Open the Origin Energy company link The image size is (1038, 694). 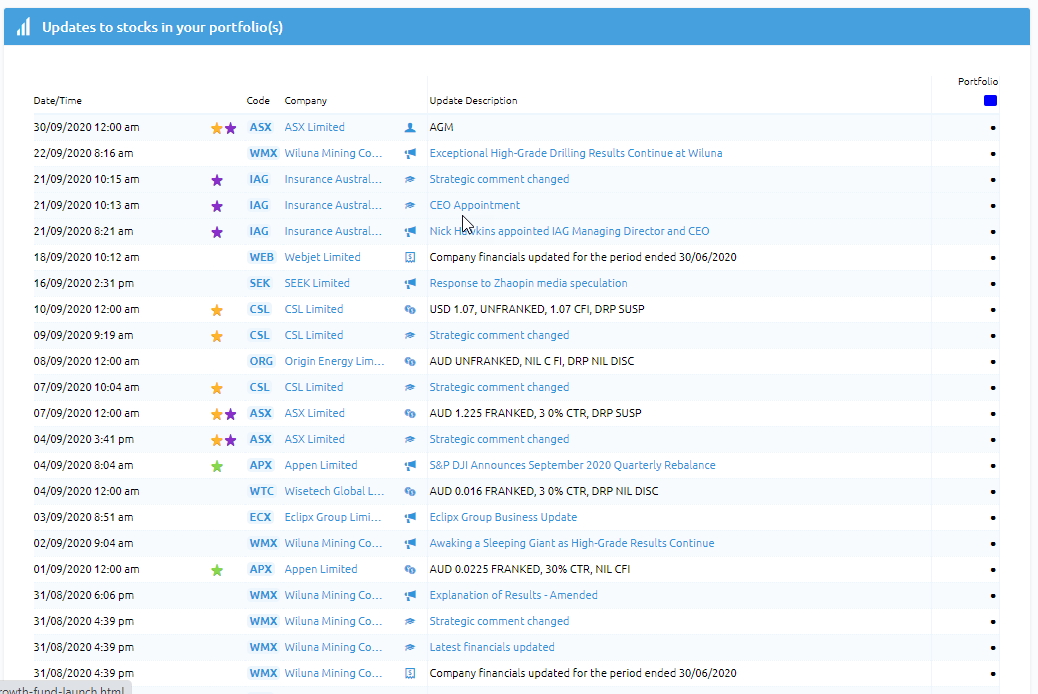pos(334,361)
